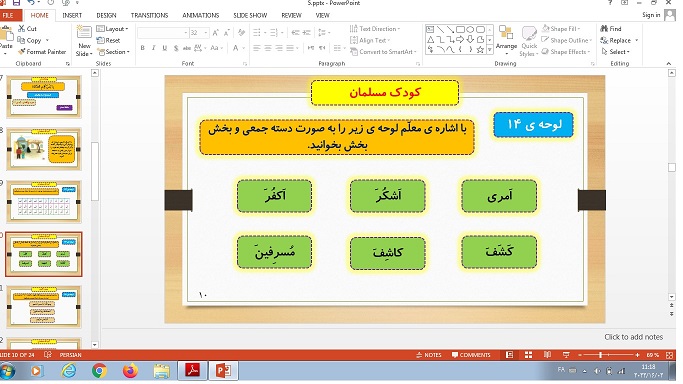
Task: Start Slide Show from status bar
Action: (x=566, y=355)
